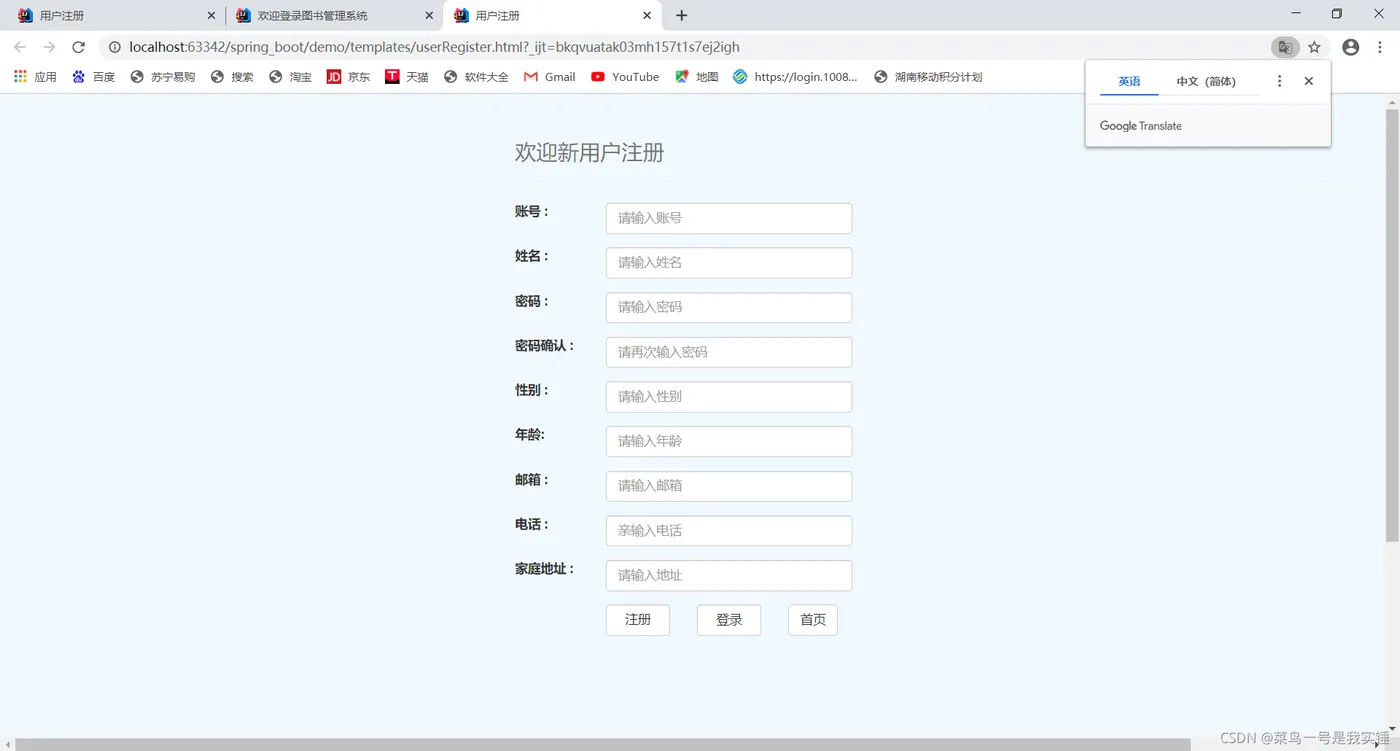Open the login.1008 bookmark

coord(795,76)
